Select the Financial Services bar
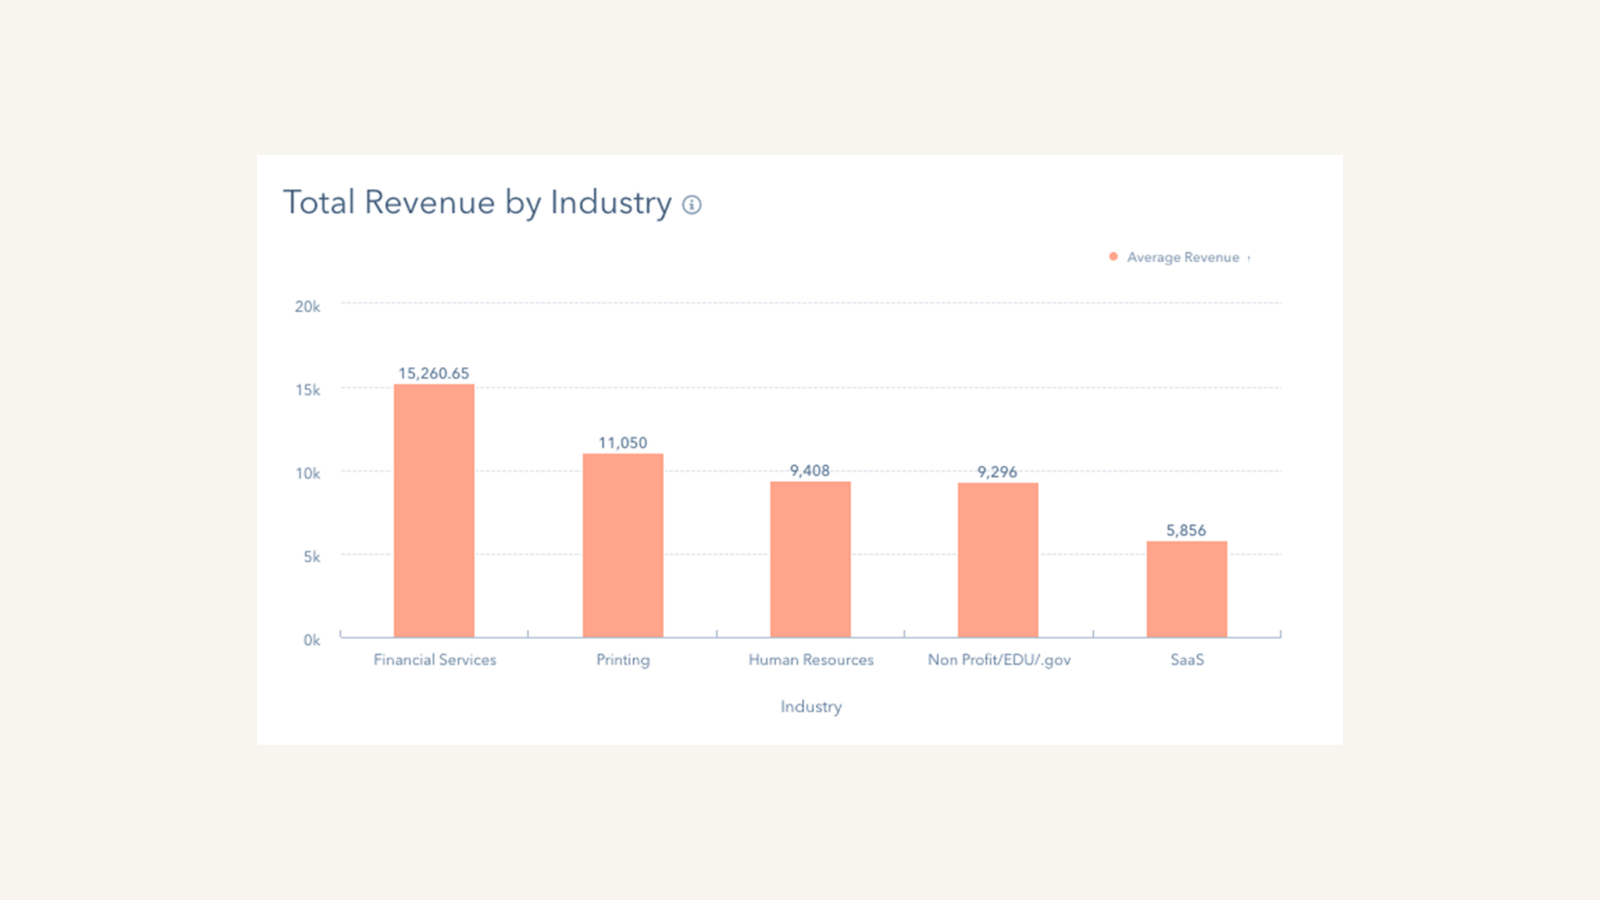This screenshot has width=1600, height=900. pos(435,510)
